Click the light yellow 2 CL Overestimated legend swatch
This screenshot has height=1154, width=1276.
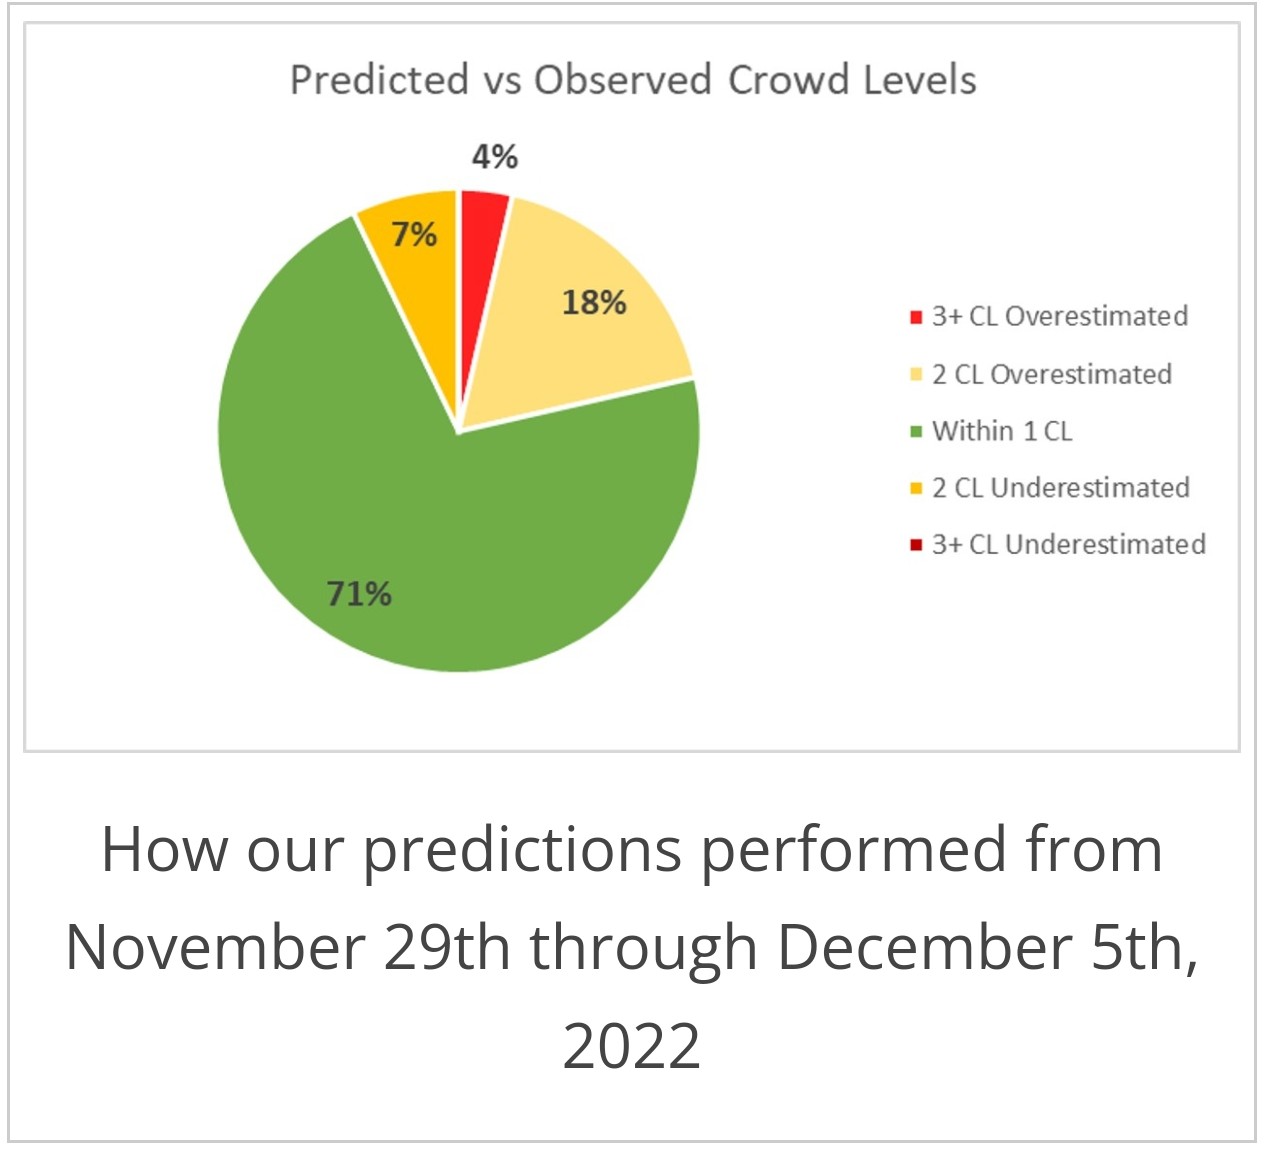pyautogui.click(x=915, y=375)
